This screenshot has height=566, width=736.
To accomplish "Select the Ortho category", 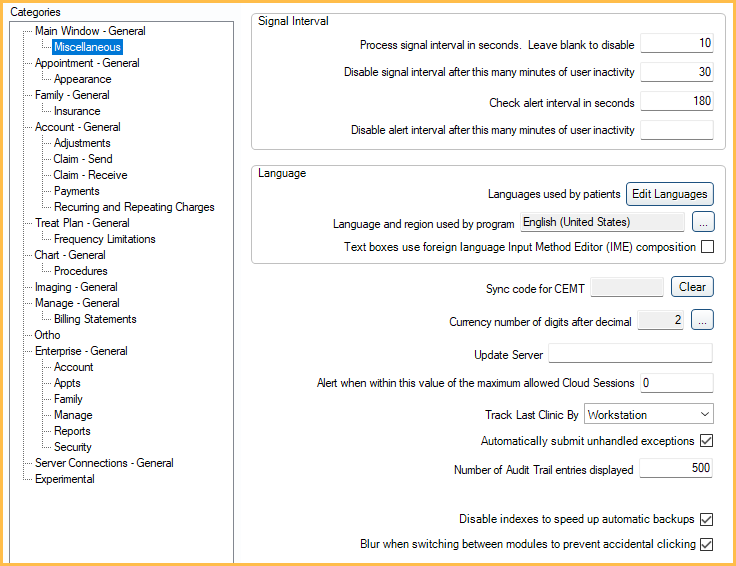I will point(47,335).
